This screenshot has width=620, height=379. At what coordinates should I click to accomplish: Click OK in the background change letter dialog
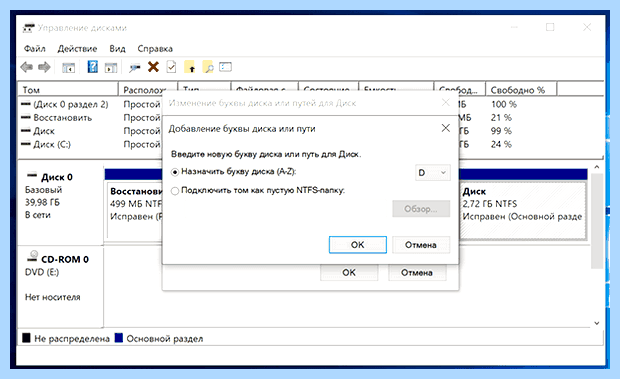349,273
